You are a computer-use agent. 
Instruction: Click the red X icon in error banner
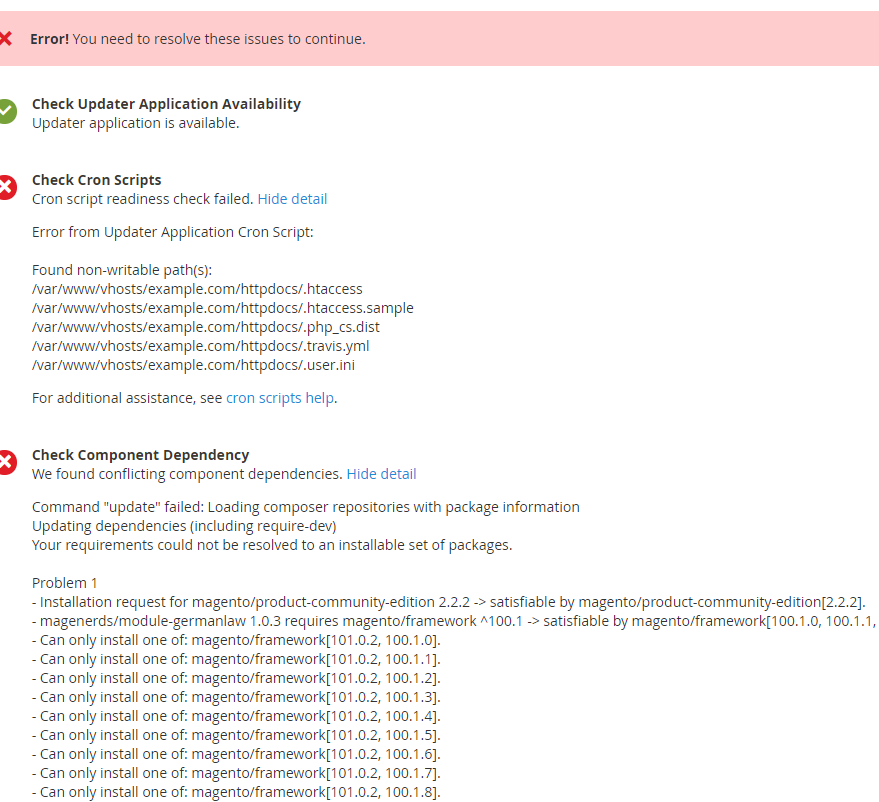(6, 39)
